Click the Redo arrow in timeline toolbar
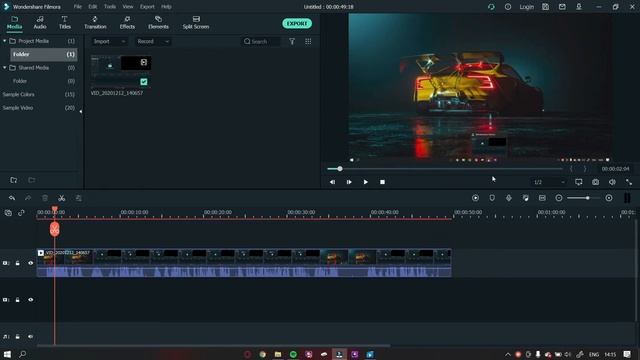Viewport: 640px width, 360px height. tap(28, 198)
